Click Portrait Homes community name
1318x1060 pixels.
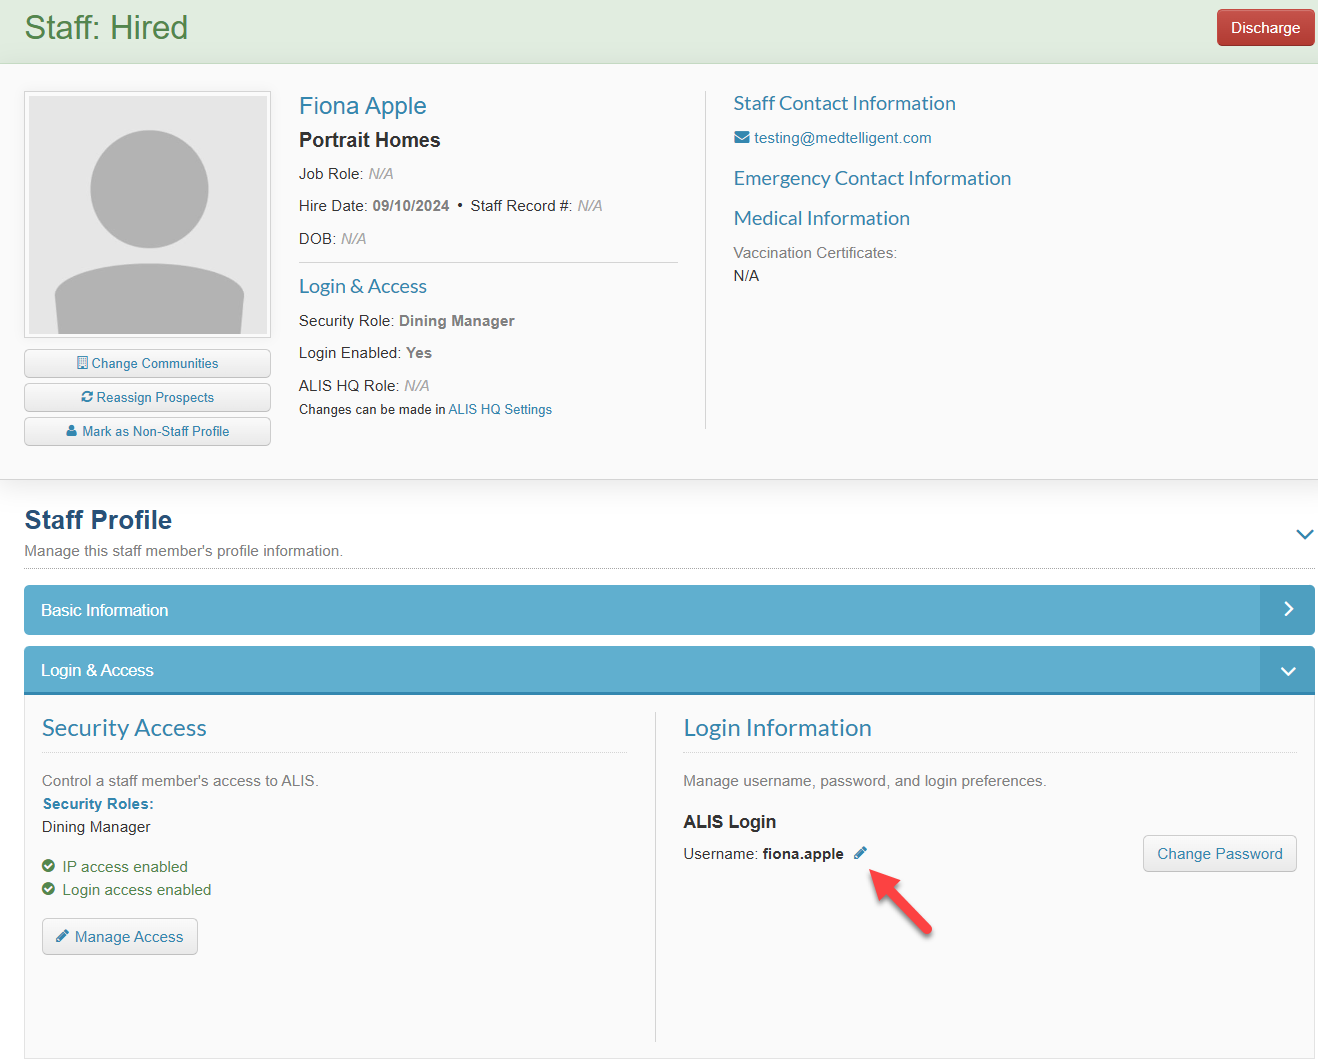point(369,140)
